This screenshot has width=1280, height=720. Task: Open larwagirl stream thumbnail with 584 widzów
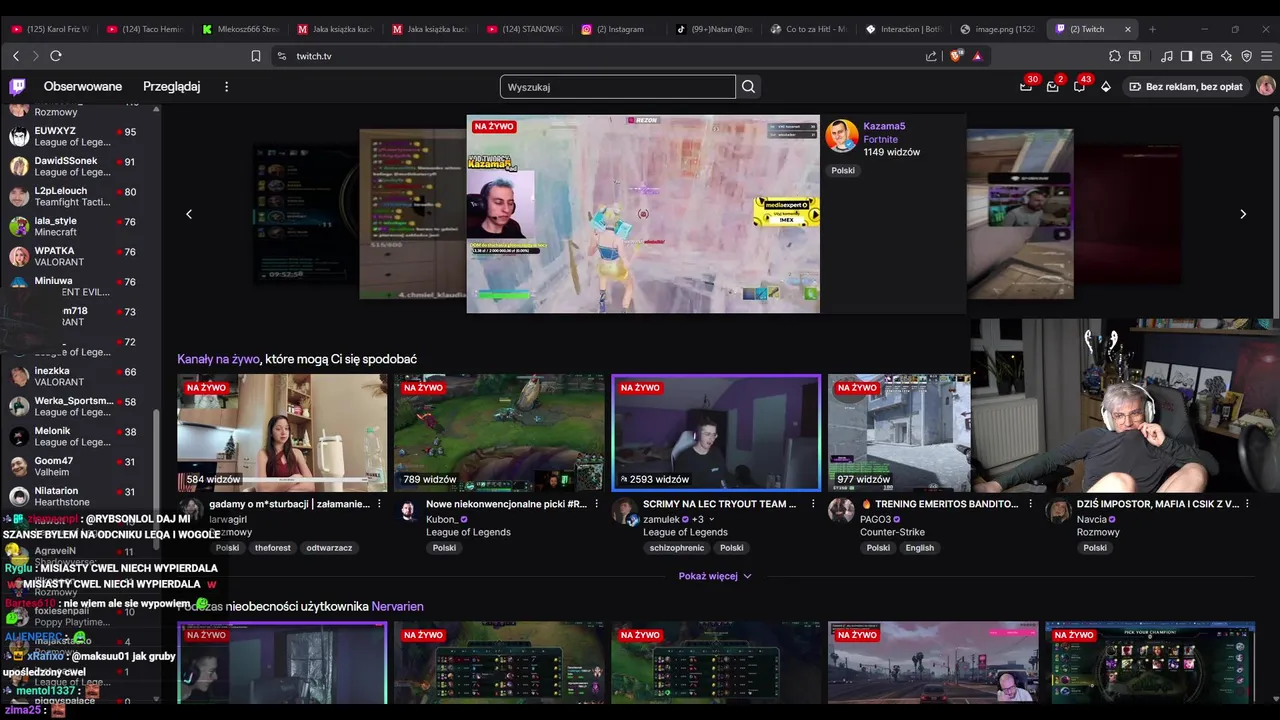coord(282,433)
